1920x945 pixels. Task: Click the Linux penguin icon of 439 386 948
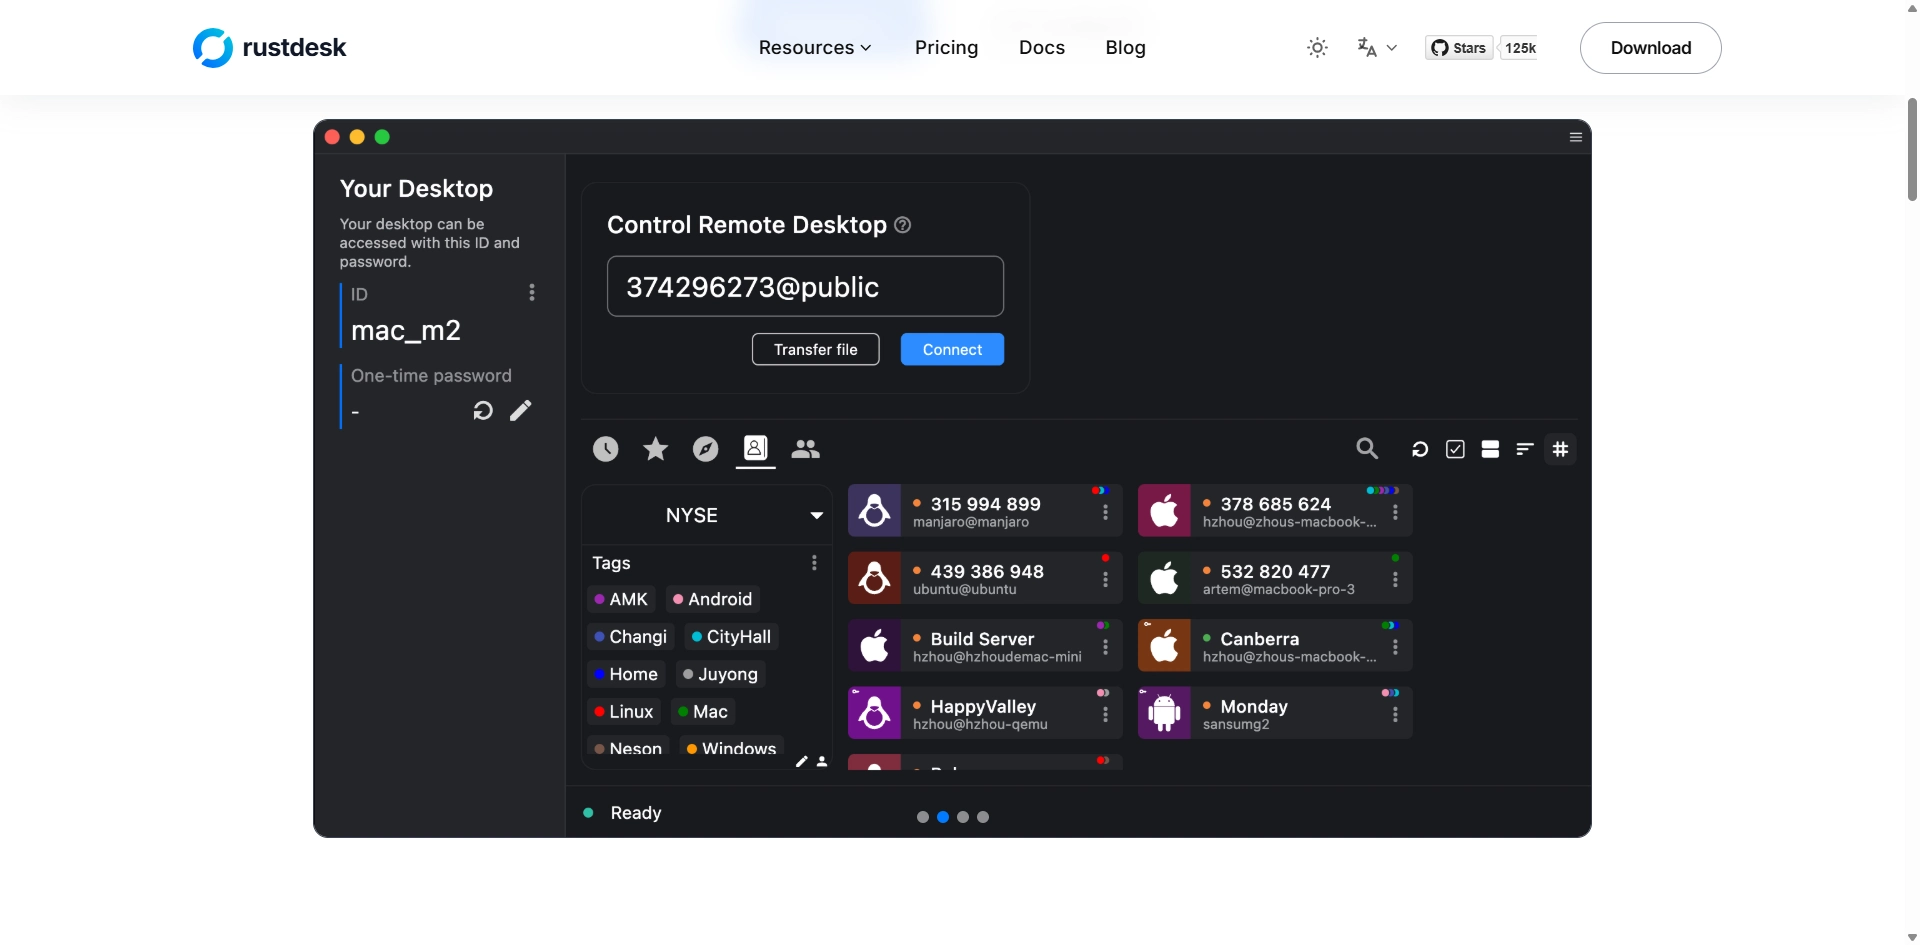(x=874, y=578)
